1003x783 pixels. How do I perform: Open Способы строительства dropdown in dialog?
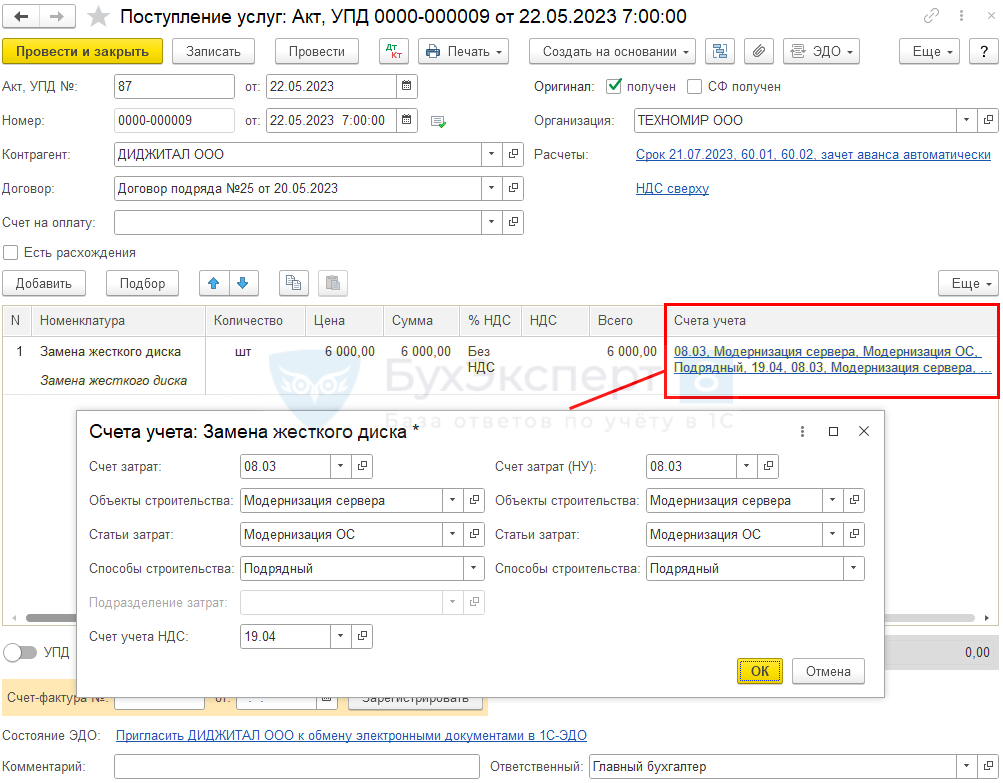pos(470,569)
